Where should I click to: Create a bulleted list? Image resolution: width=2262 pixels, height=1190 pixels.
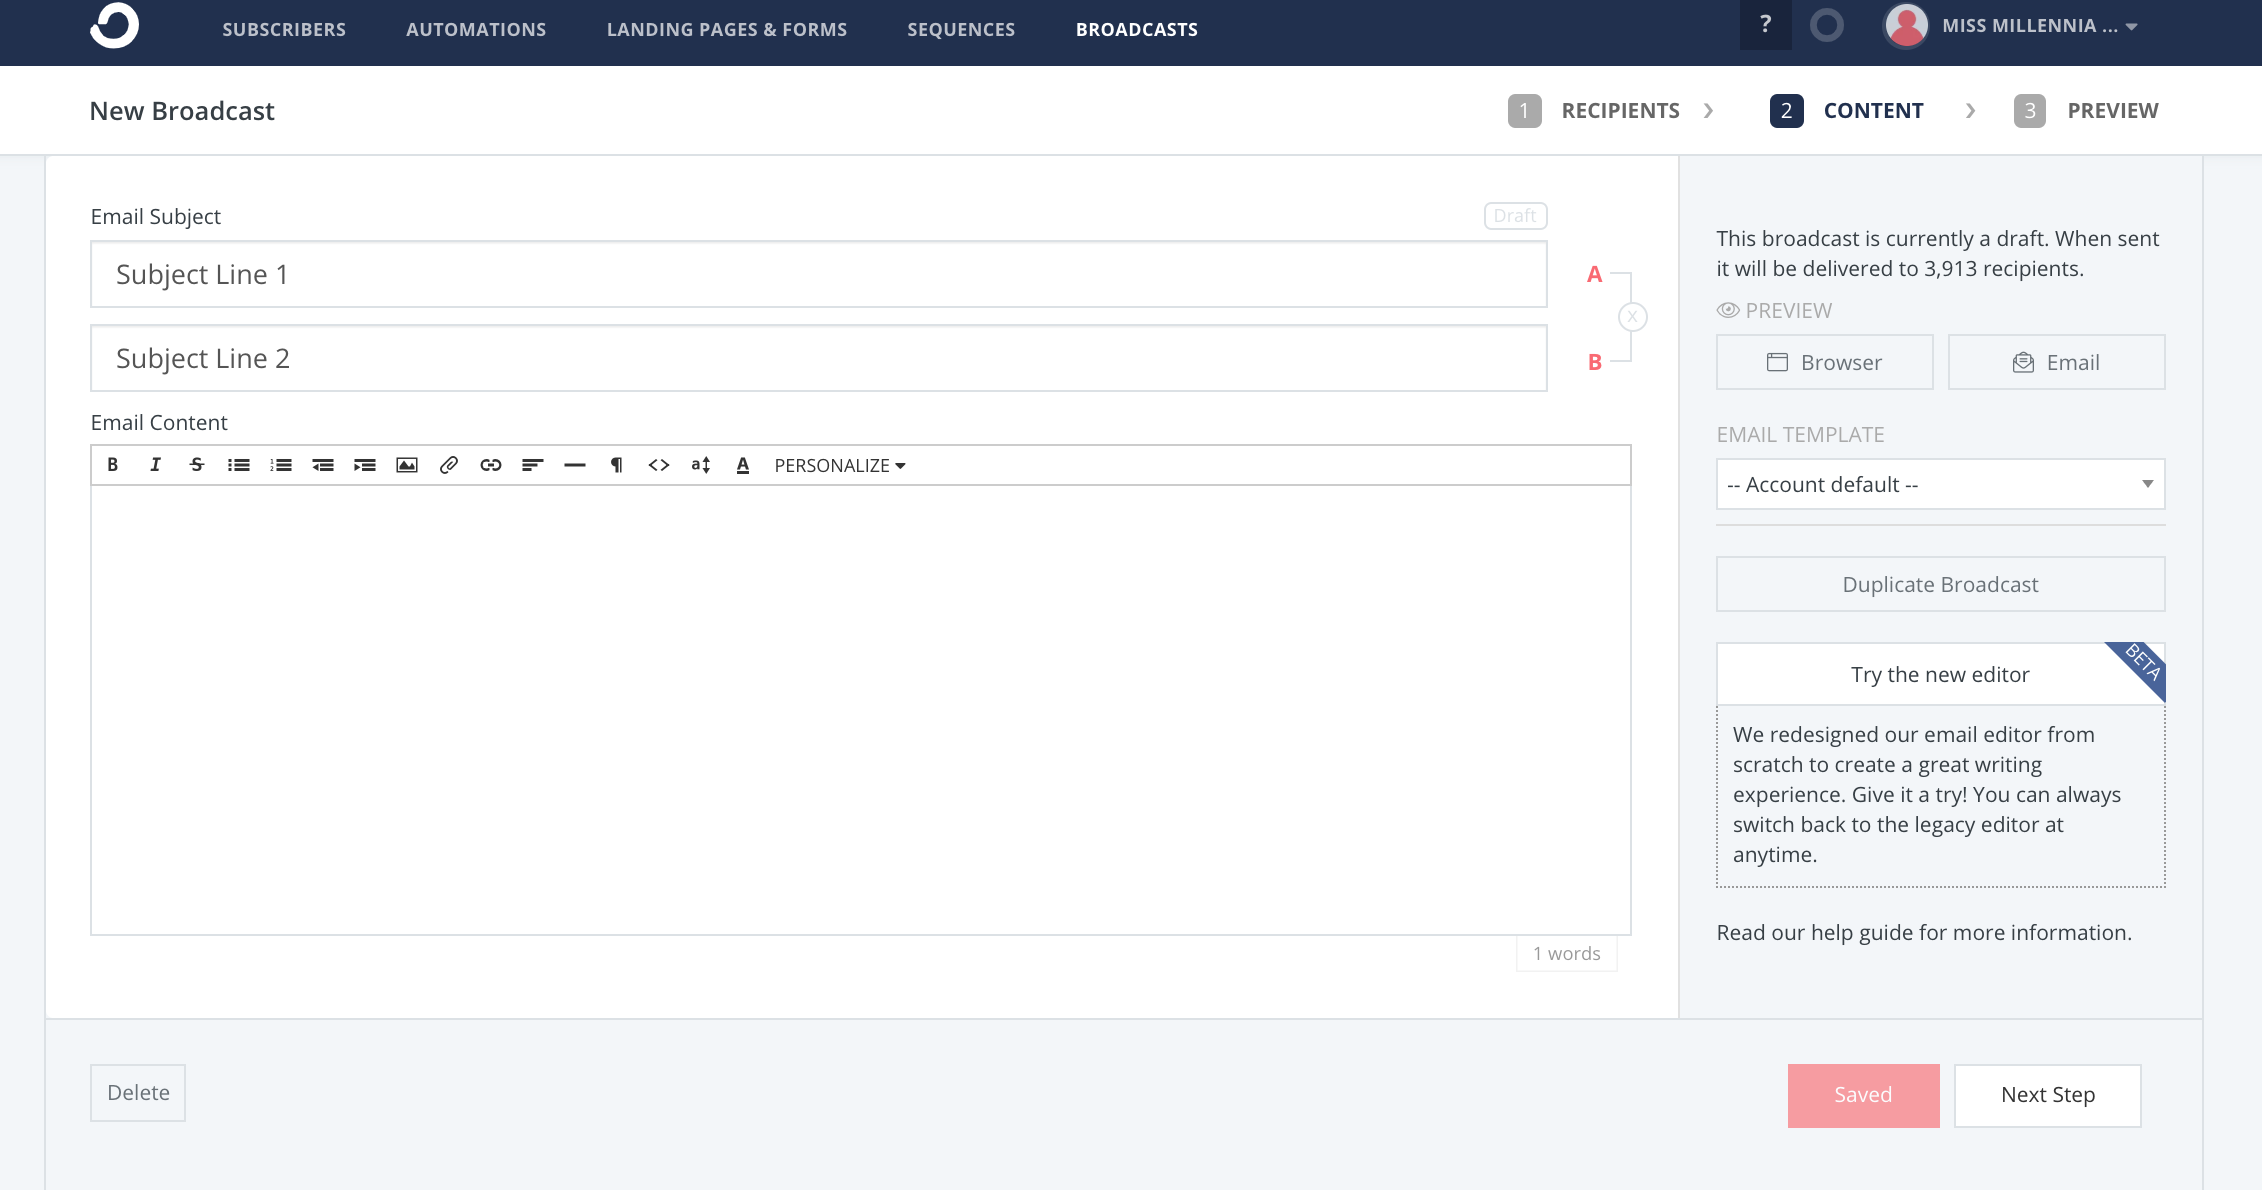pyautogui.click(x=239, y=464)
